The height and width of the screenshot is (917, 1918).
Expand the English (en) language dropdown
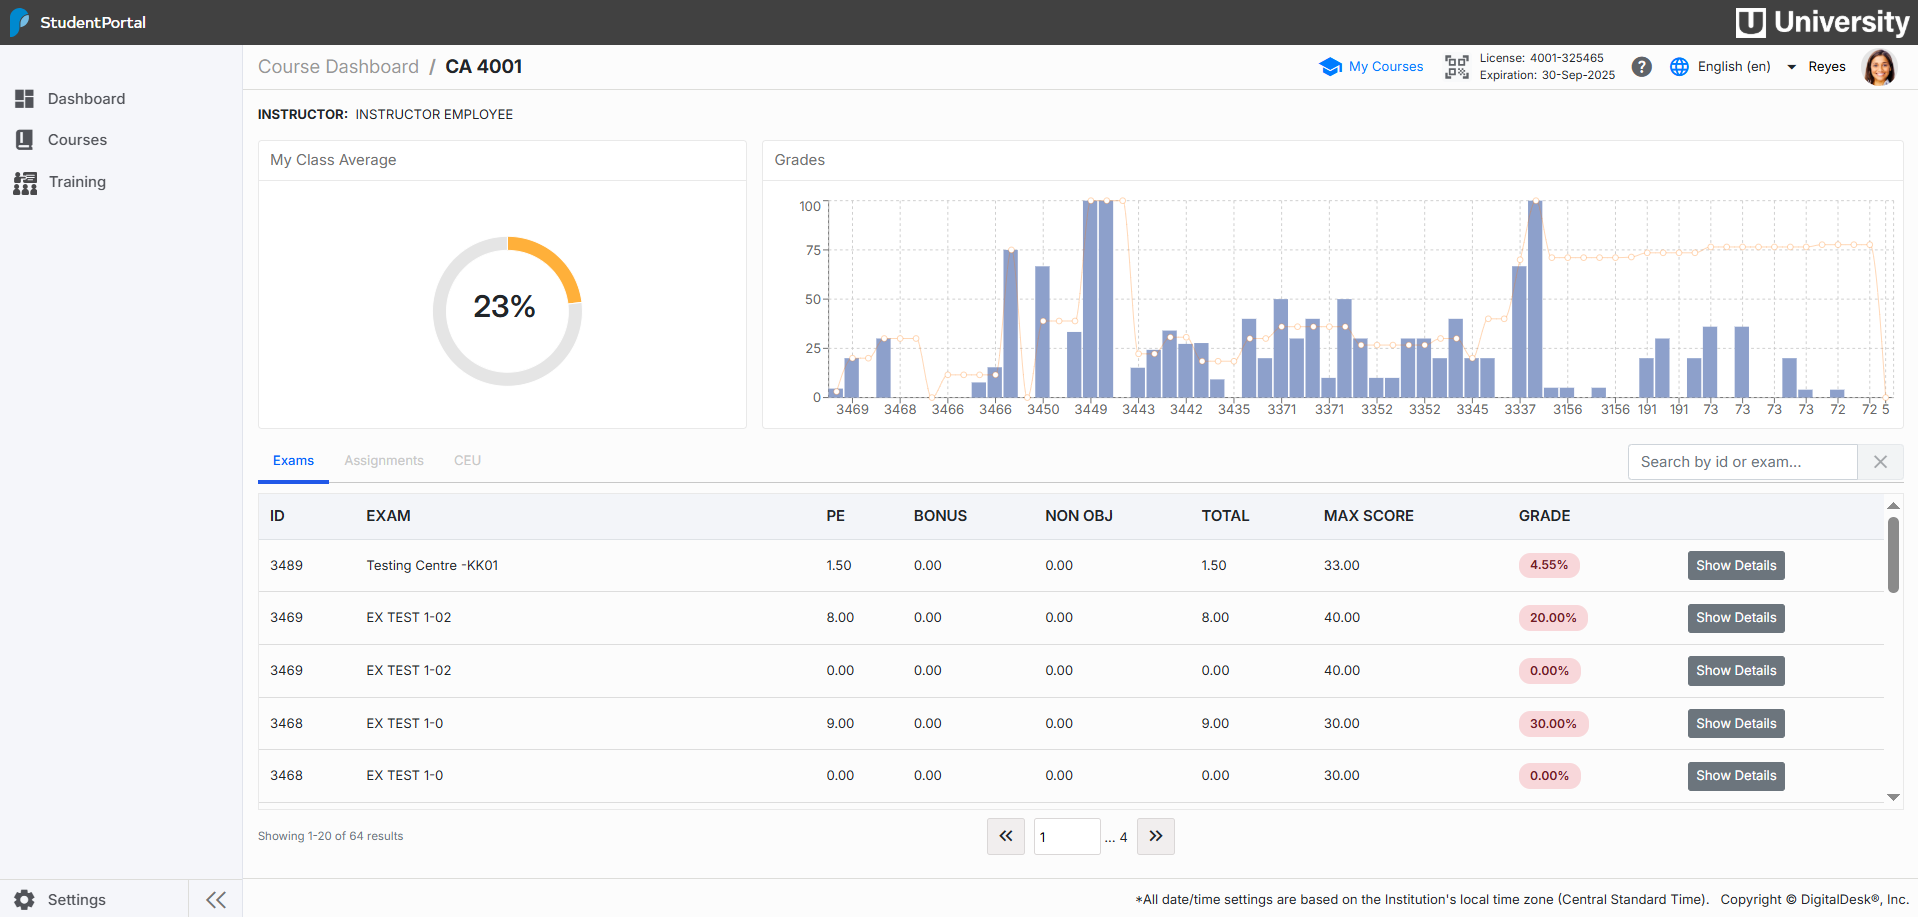click(1791, 67)
